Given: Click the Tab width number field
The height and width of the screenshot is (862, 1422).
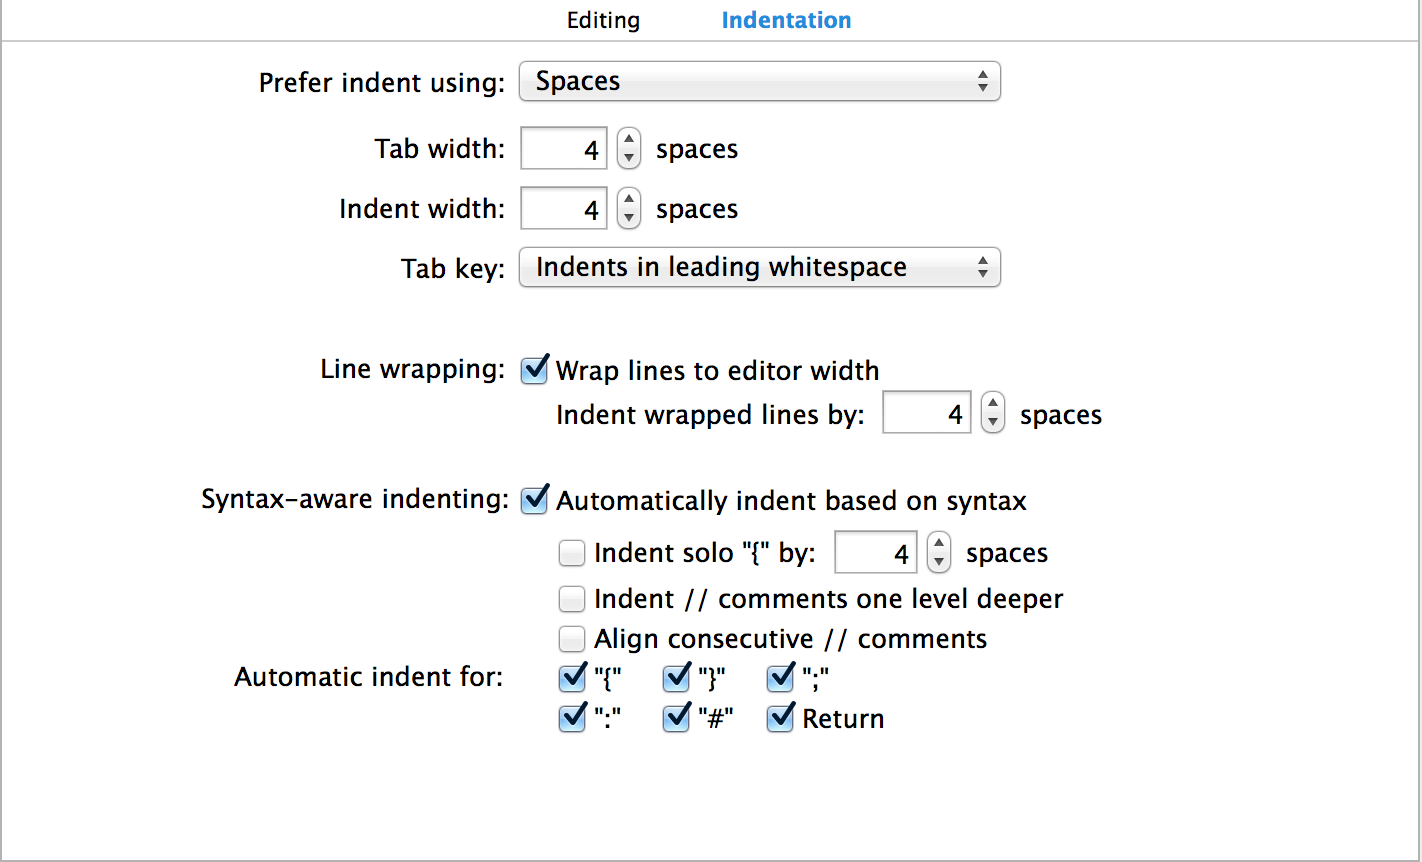Looking at the screenshot, I should tap(564, 149).
